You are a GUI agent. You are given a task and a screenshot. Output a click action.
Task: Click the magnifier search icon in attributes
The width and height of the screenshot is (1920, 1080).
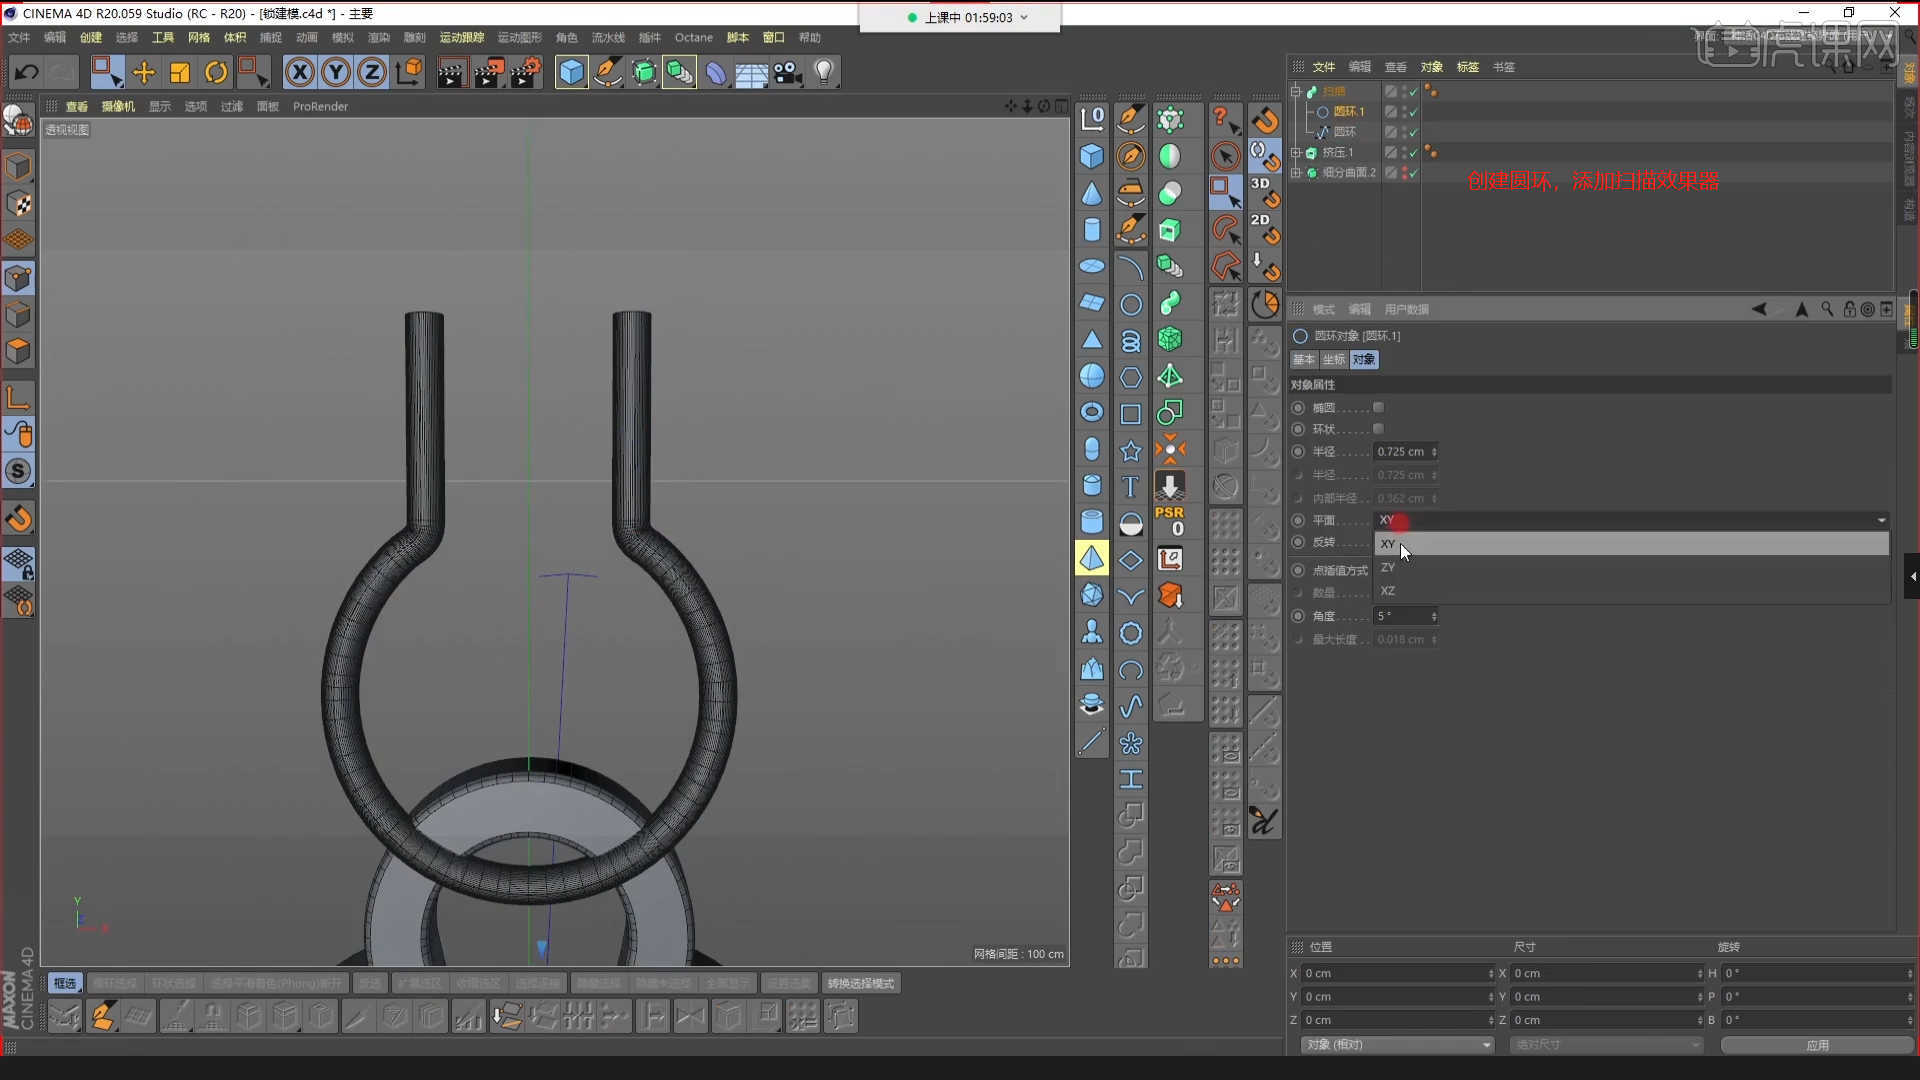tap(1827, 309)
